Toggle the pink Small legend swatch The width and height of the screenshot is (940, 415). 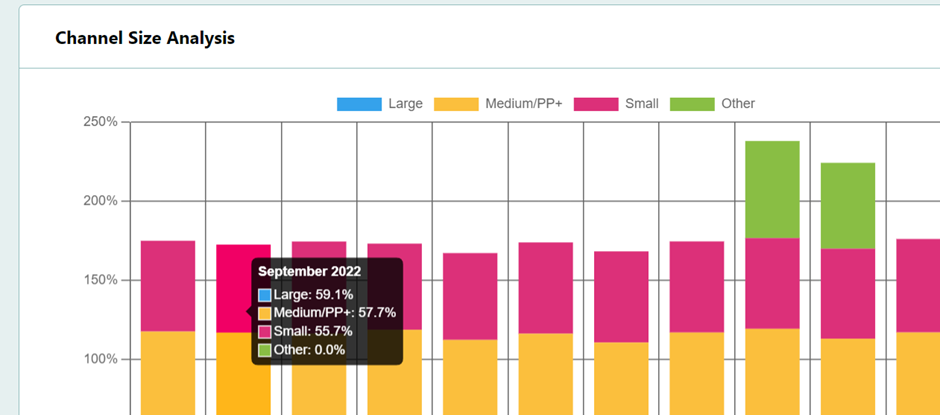tap(596, 104)
